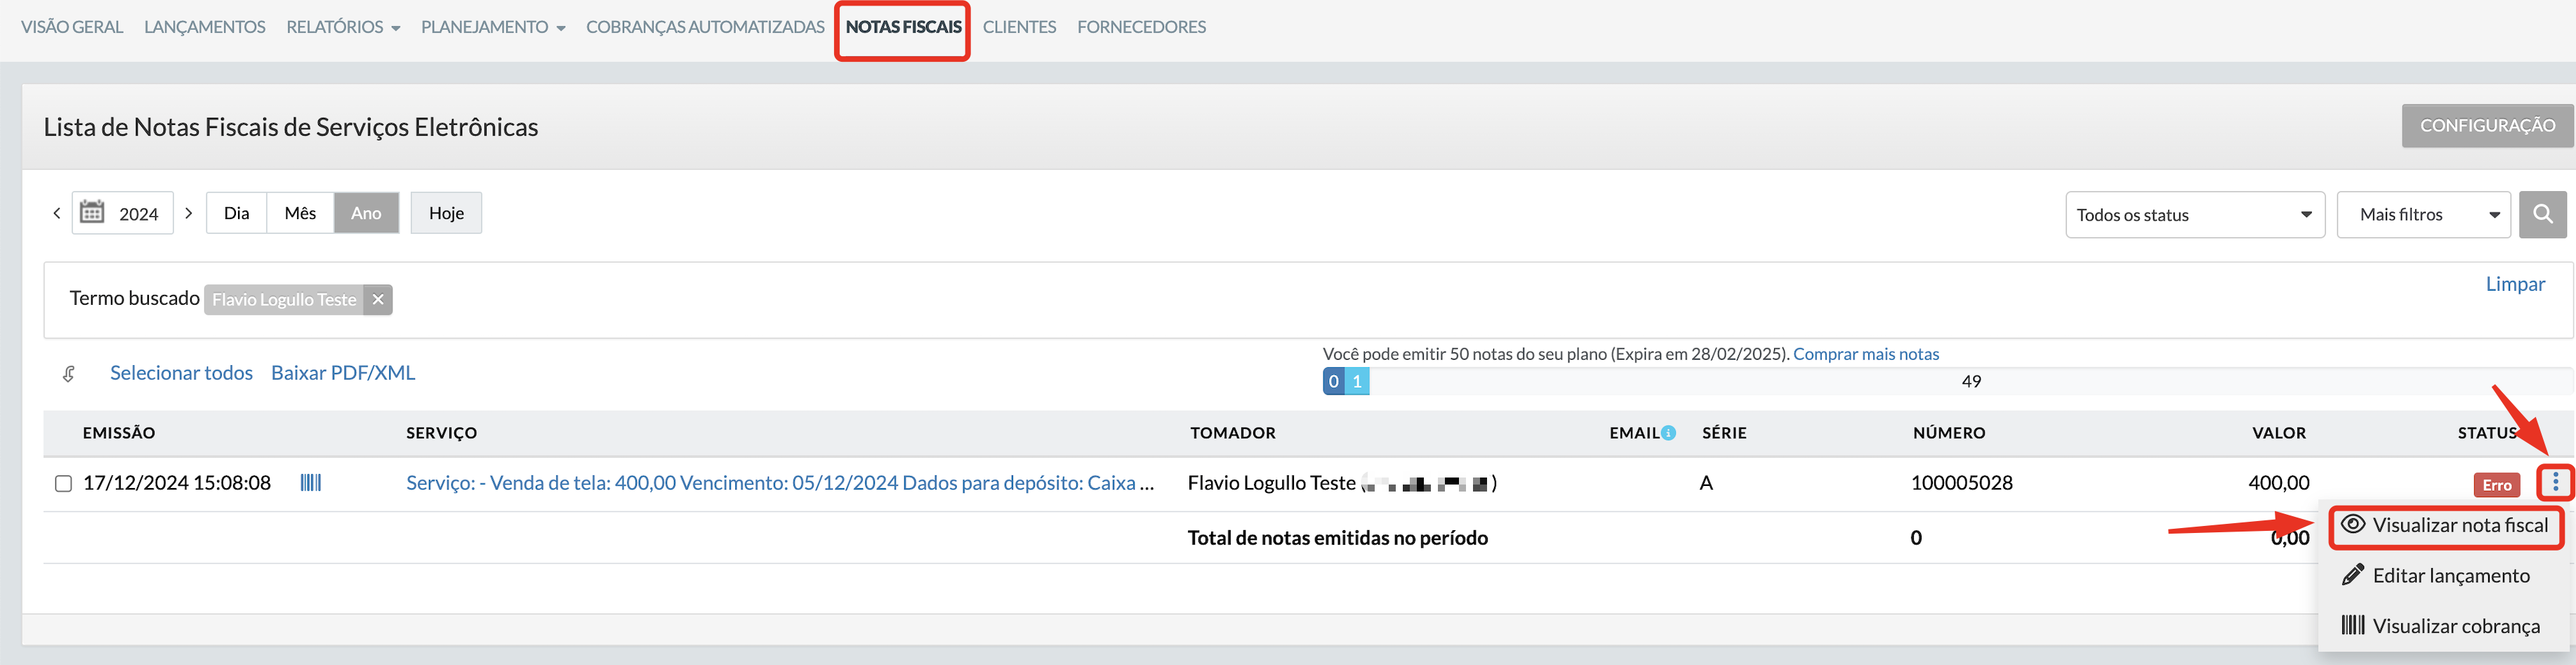
Task: Open the Clientes tab
Action: [1019, 27]
